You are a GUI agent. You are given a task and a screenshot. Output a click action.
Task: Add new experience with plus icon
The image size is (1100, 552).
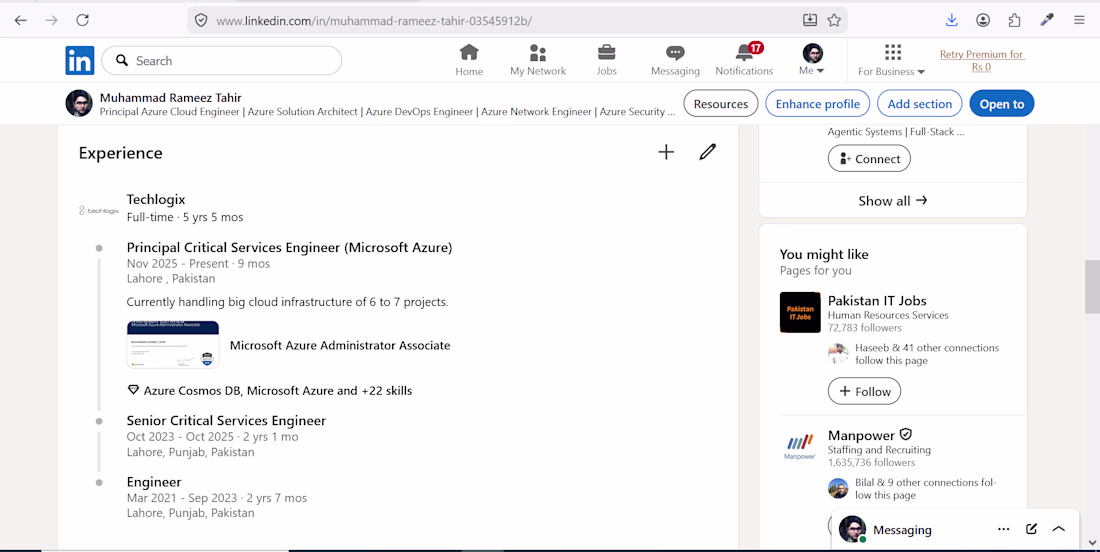(666, 152)
